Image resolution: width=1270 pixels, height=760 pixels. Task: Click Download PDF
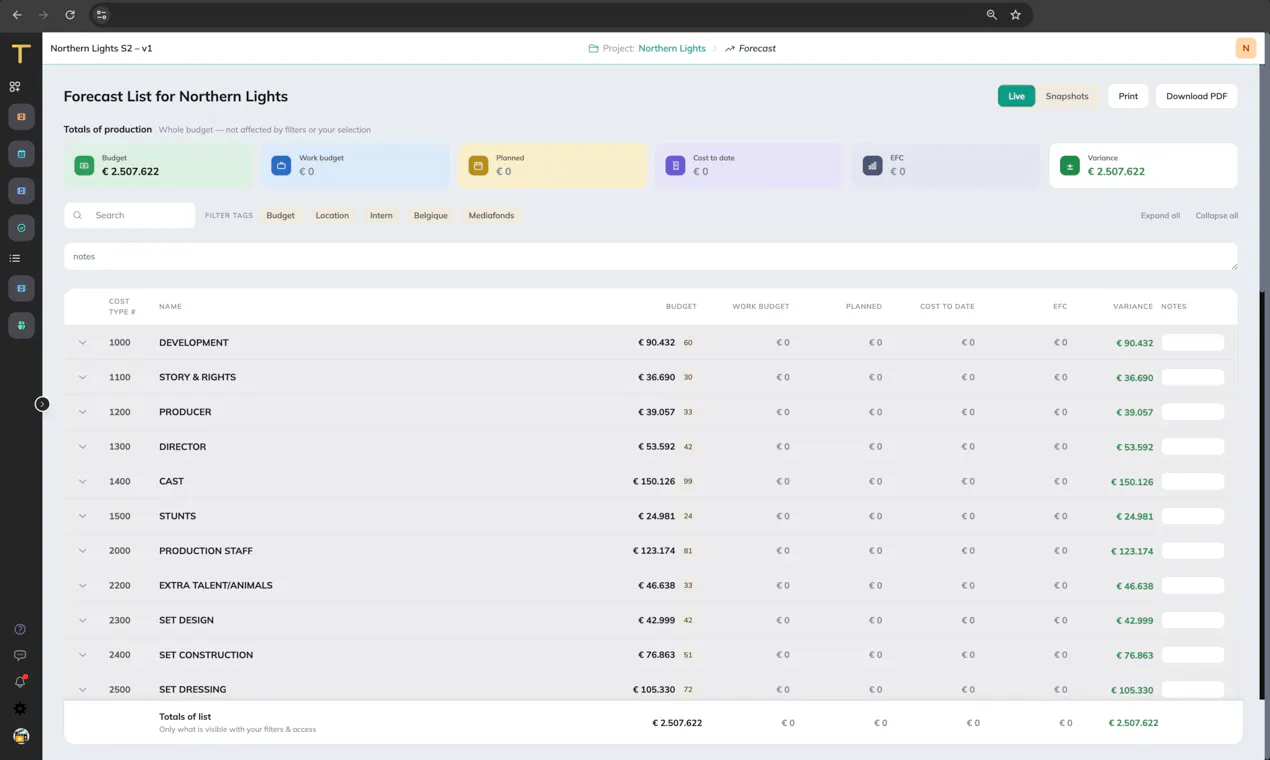pyautogui.click(x=1197, y=96)
